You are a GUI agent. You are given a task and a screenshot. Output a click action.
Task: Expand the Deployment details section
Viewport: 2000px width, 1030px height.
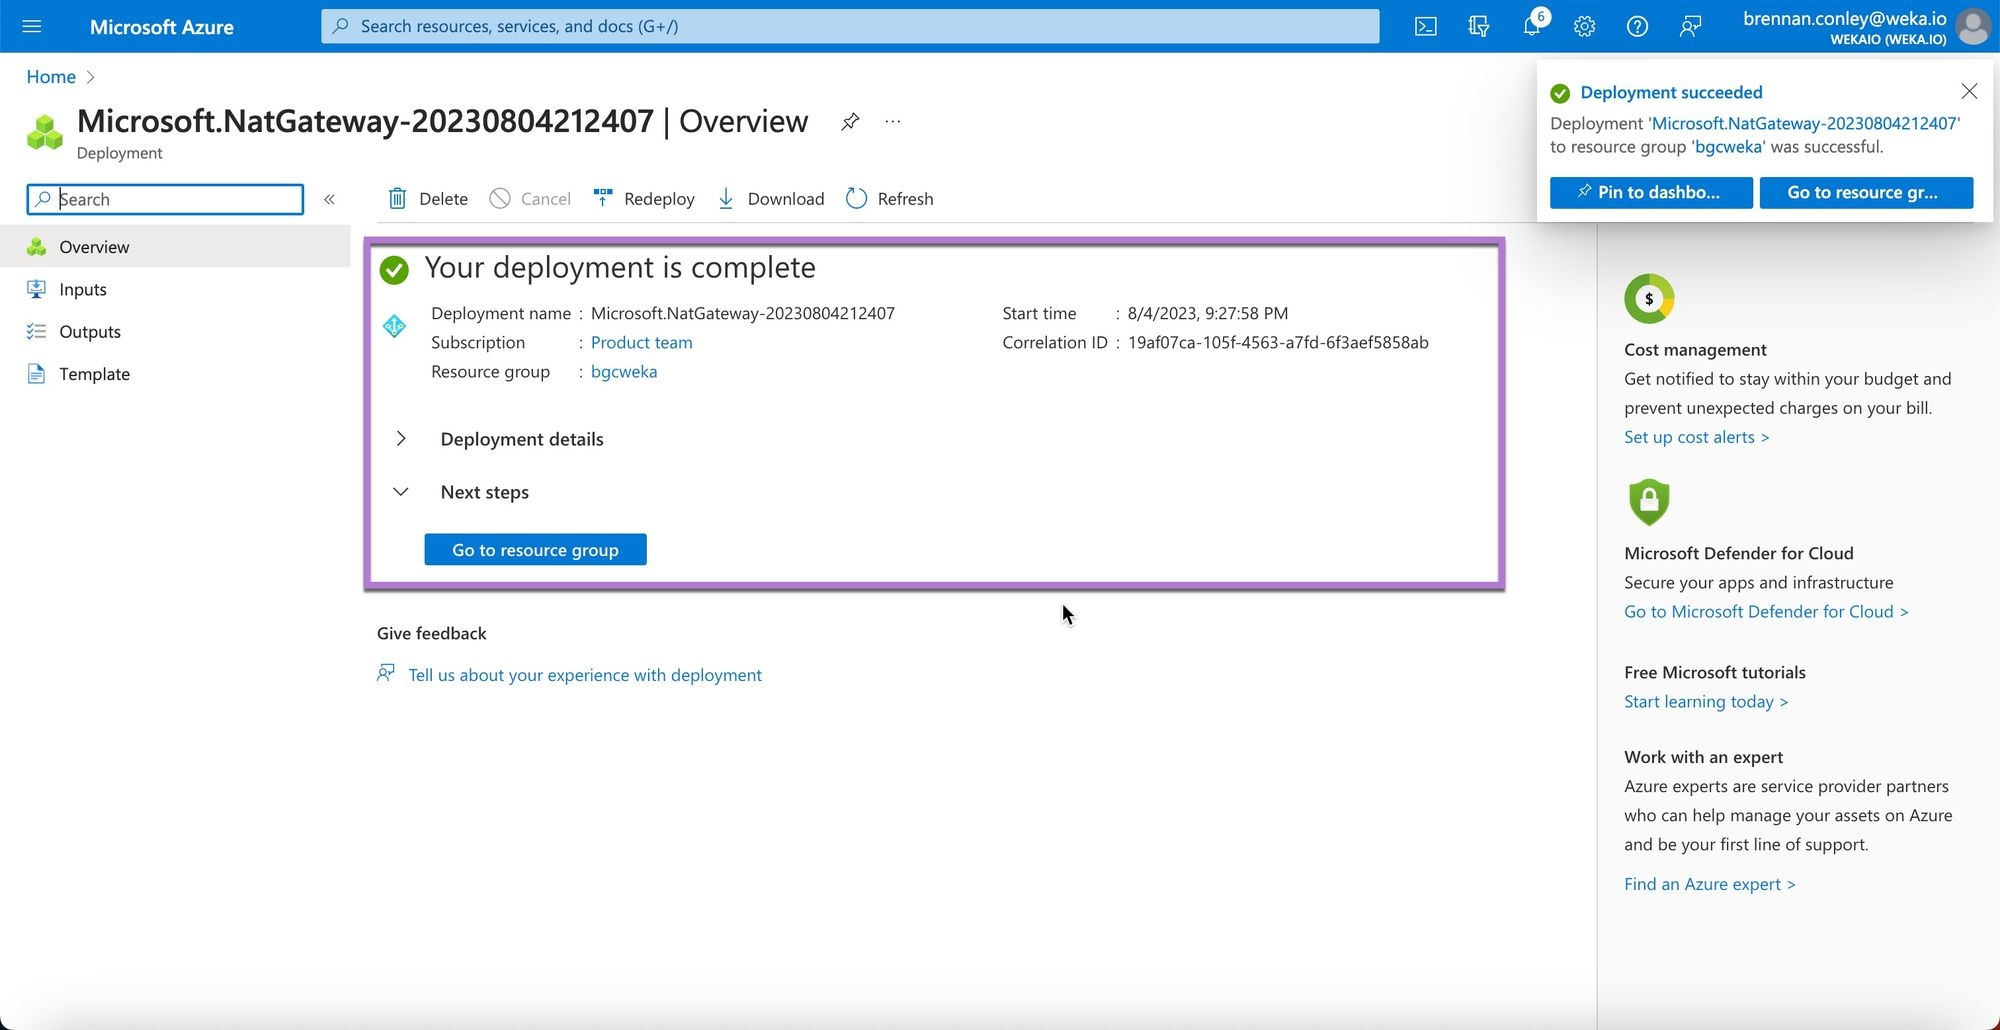pyautogui.click(x=401, y=439)
